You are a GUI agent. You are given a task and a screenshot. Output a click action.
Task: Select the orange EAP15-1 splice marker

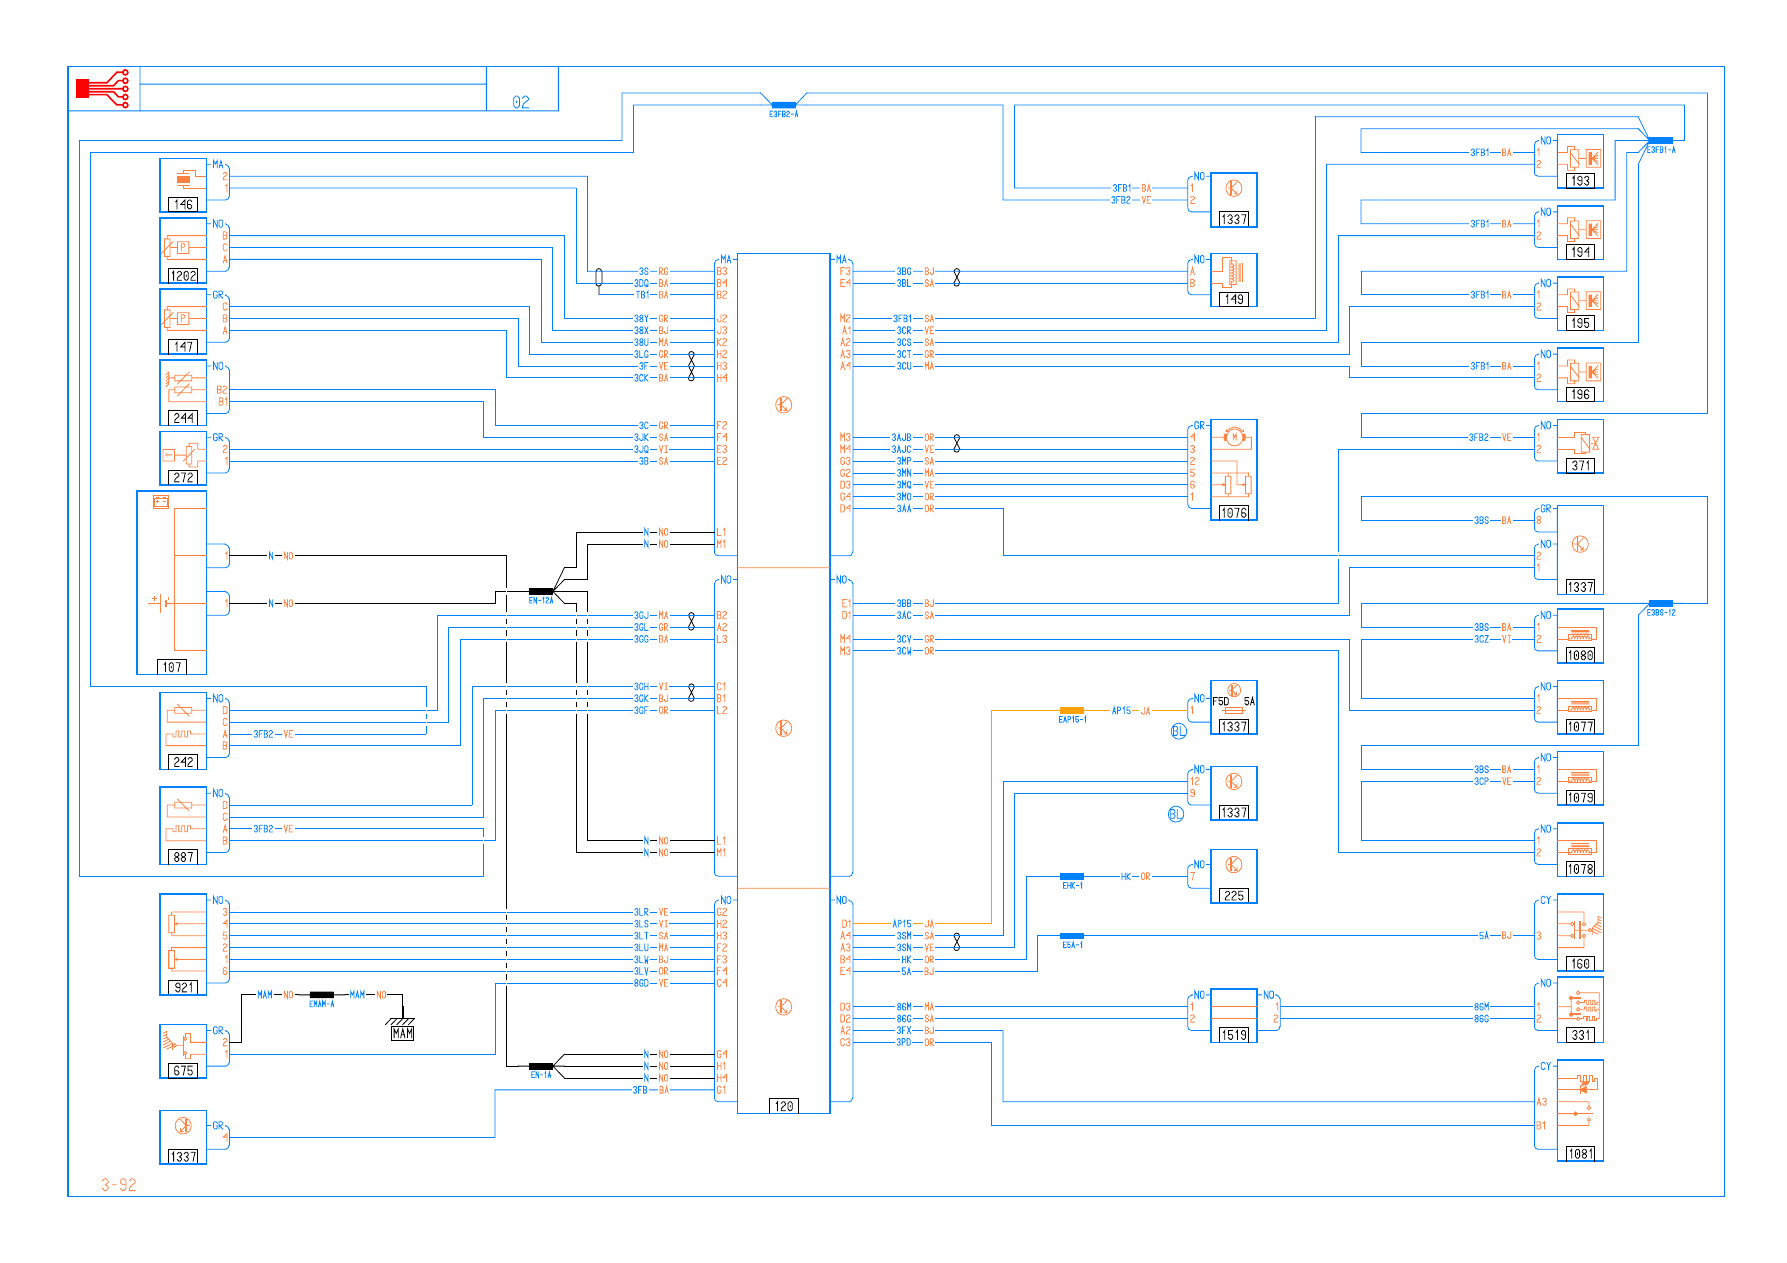[x=1072, y=711]
